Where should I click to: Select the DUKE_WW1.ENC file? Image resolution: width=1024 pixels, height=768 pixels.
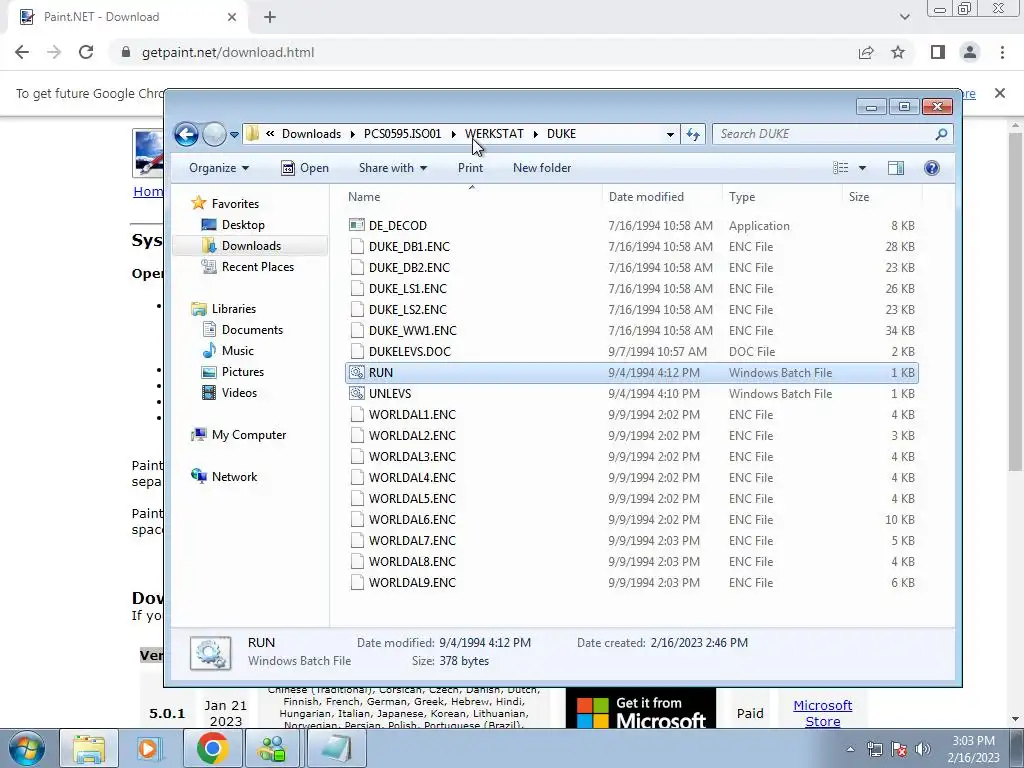point(412,330)
